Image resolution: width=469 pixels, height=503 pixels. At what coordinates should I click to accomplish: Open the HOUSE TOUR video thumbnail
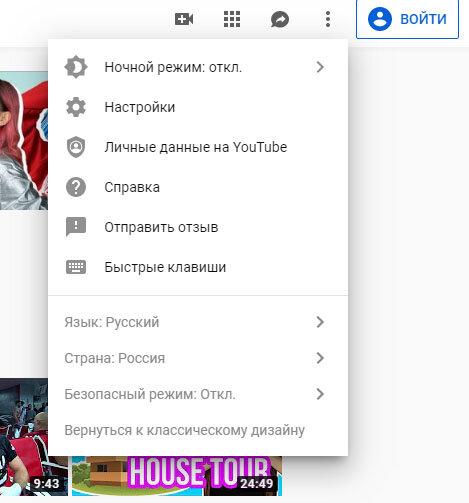tap(177, 476)
